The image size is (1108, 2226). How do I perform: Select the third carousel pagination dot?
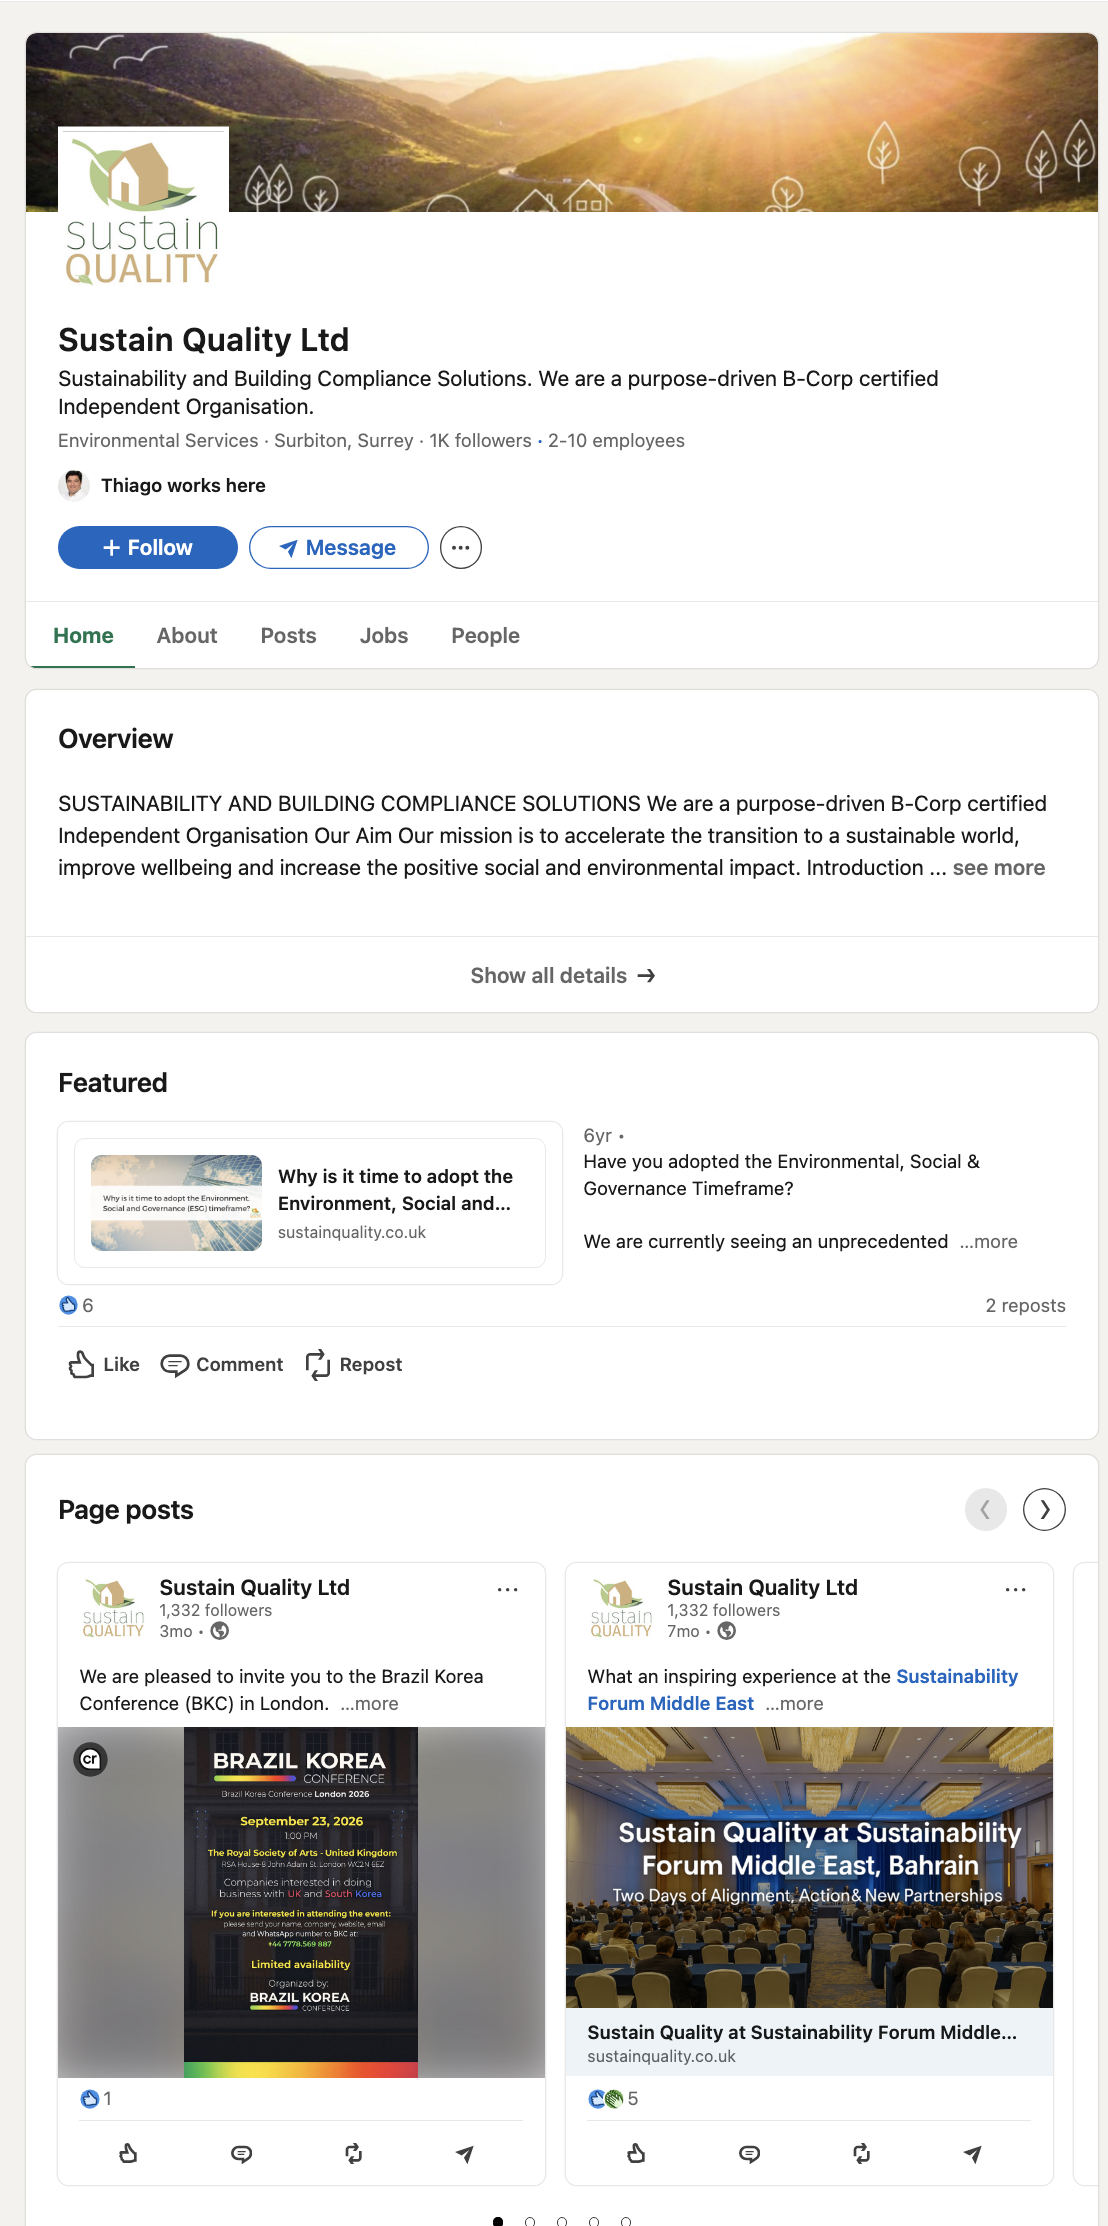562,2221
